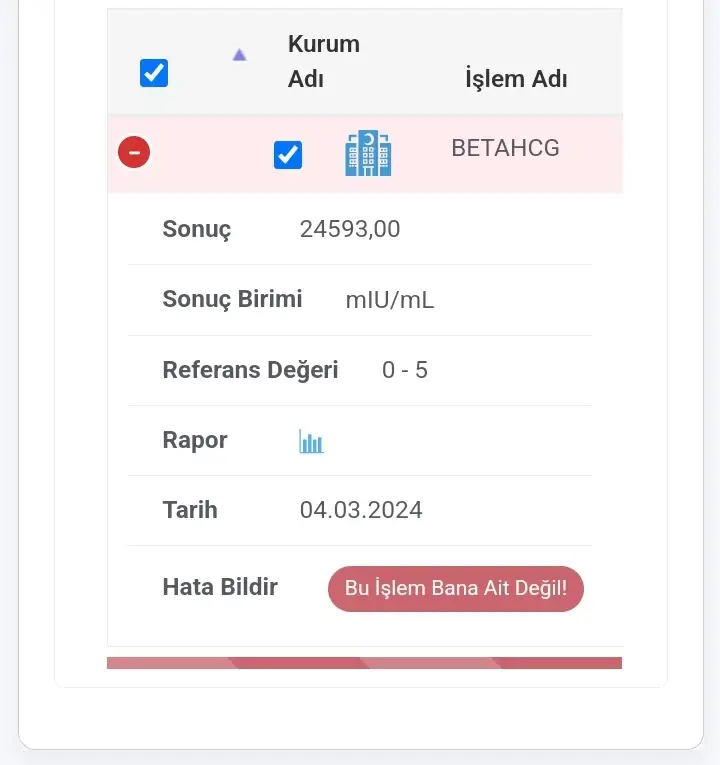Viewport: 720px width, 765px height.
Task: Click the red striped progress bar
Action: tap(364, 663)
